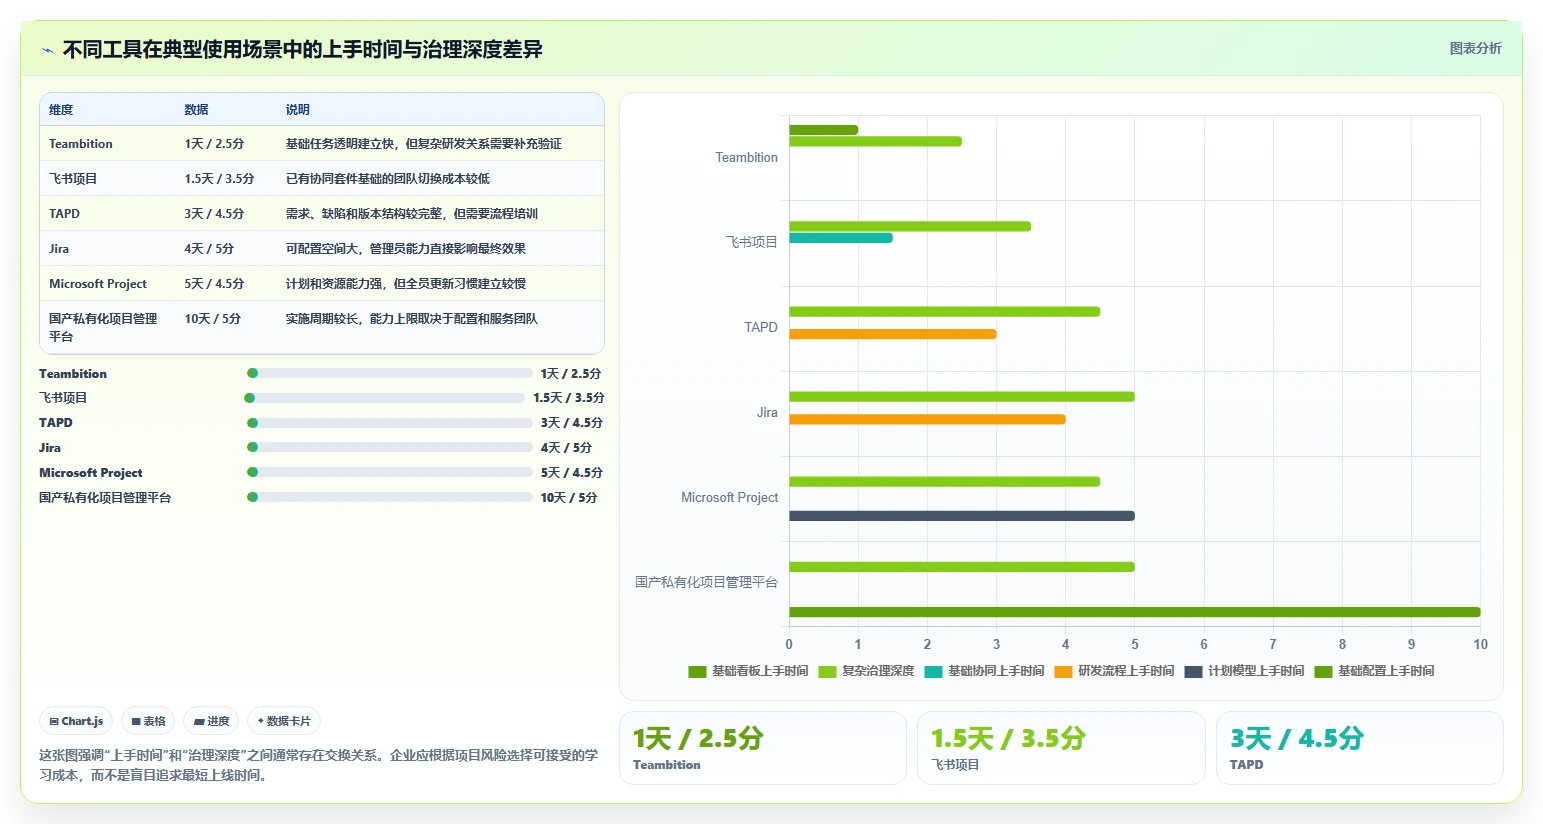
Task: Toggle the 计划模型上手时间 legend item
Action: 1244,671
